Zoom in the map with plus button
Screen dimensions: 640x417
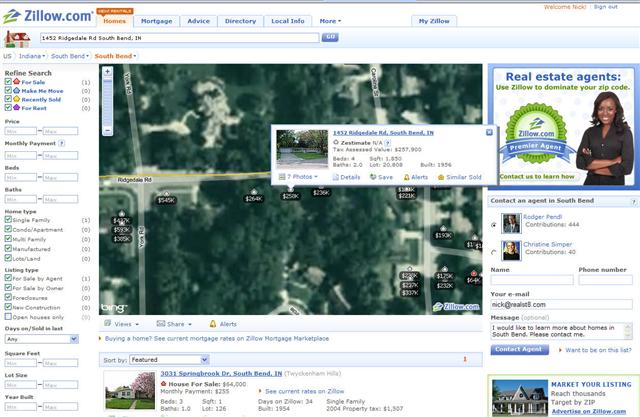[107, 72]
